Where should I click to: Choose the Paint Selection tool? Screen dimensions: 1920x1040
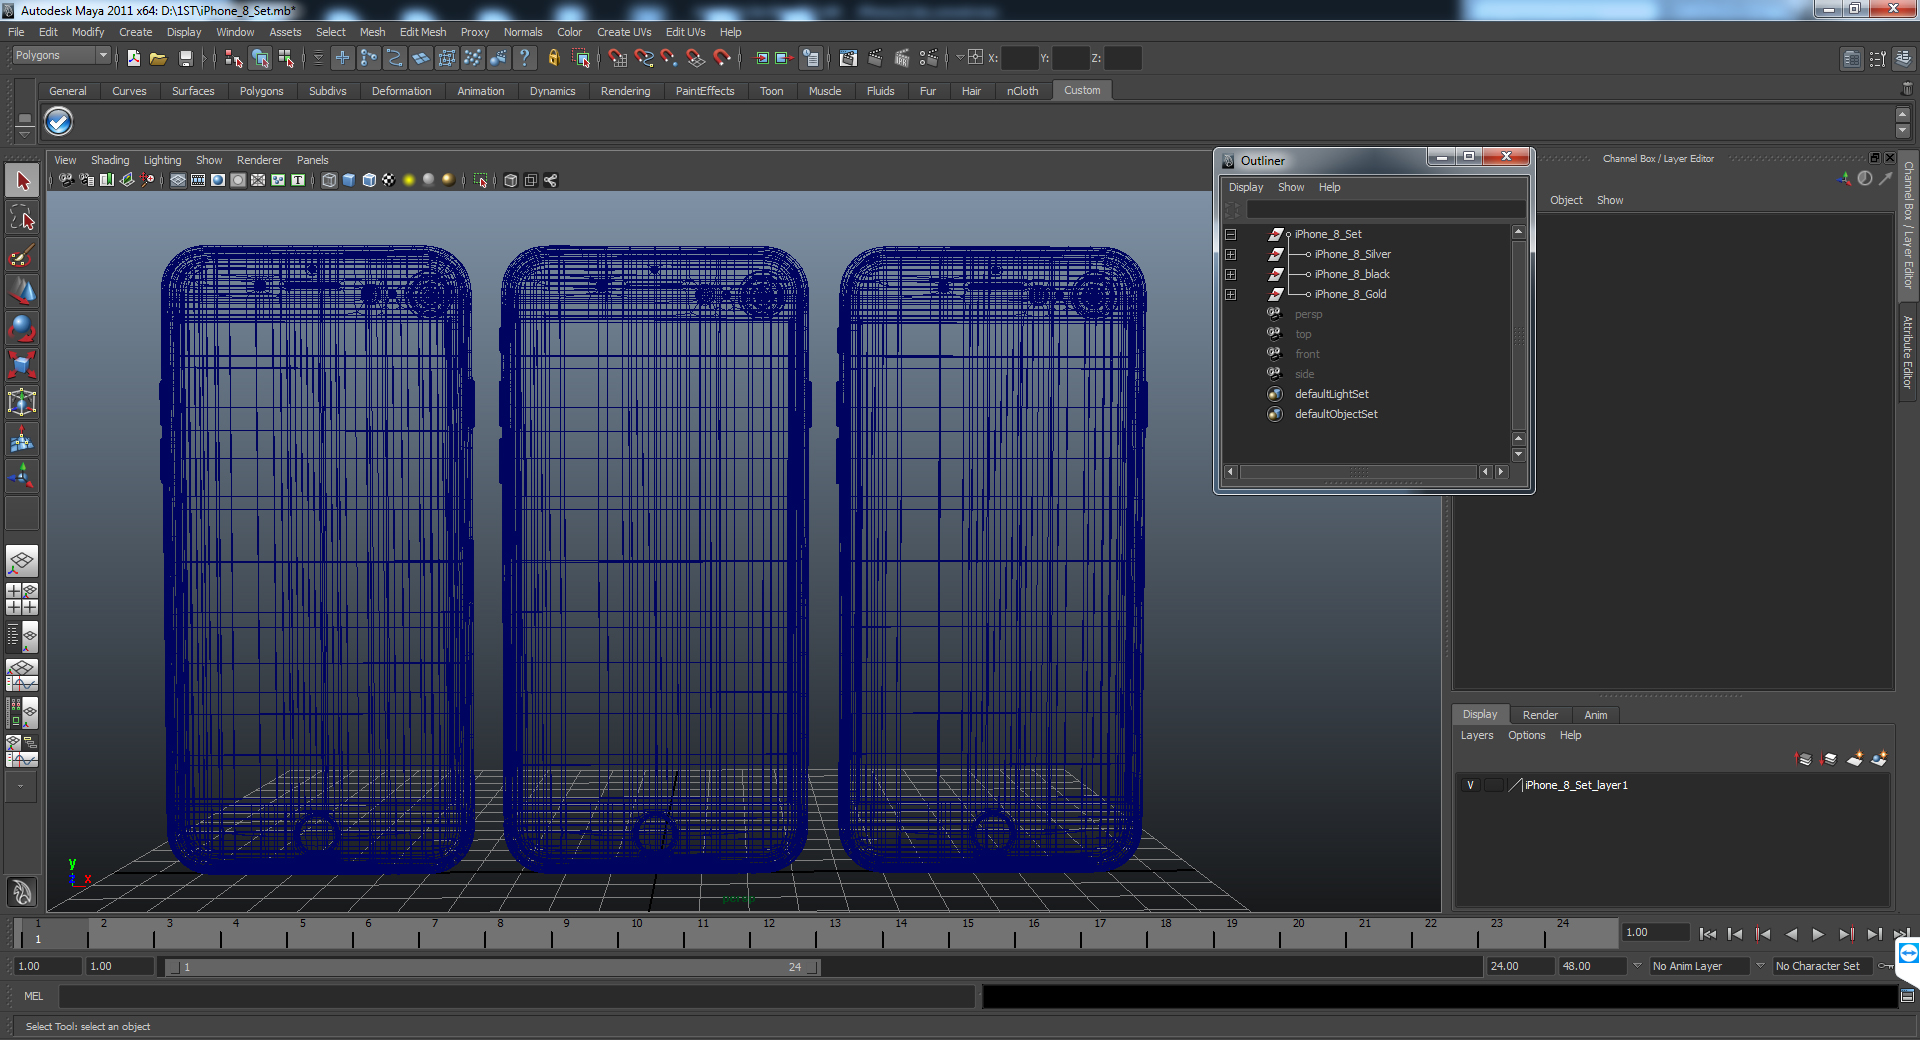(x=22, y=255)
